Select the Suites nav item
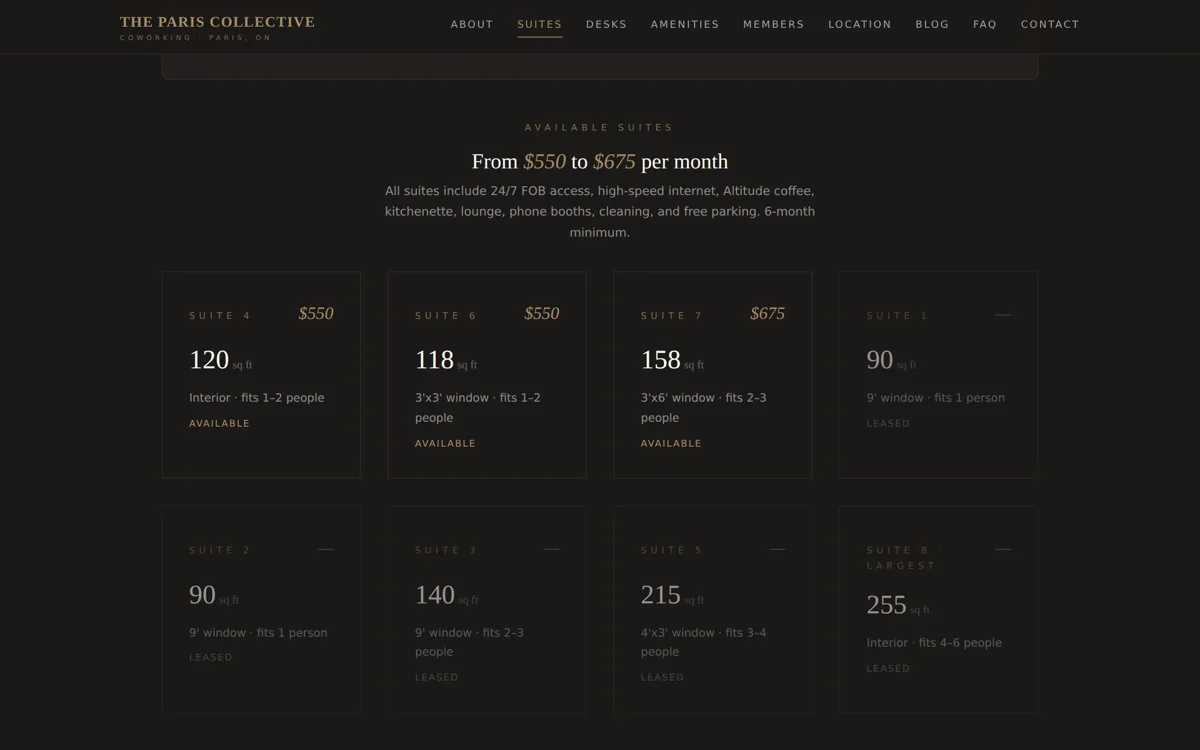1200x750 pixels. (540, 24)
